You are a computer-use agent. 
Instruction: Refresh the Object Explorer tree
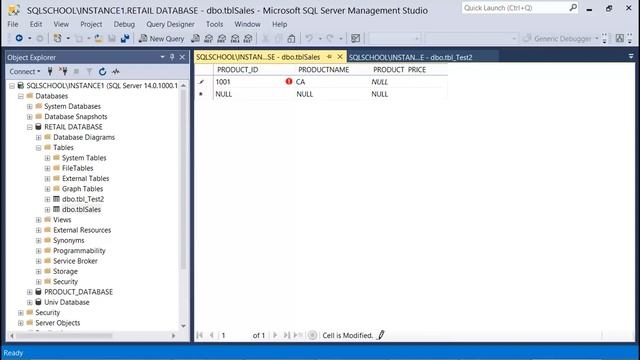102,71
